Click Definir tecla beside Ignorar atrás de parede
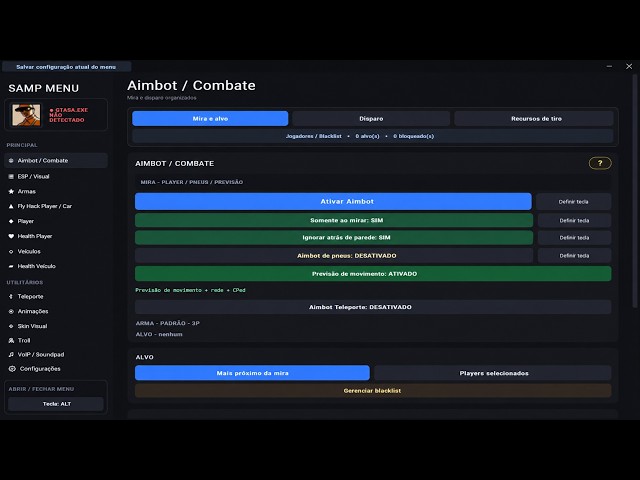 pos(574,238)
